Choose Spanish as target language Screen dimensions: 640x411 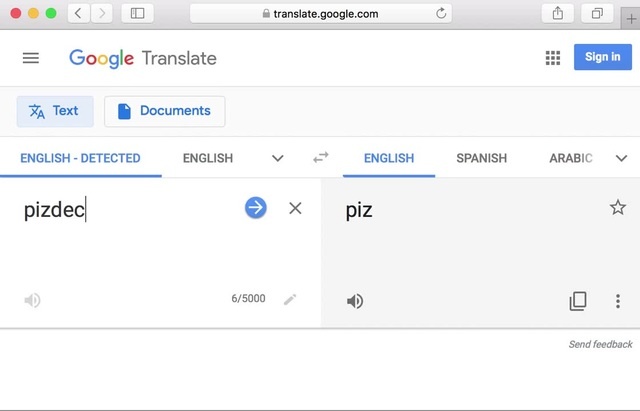tap(481, 158)
